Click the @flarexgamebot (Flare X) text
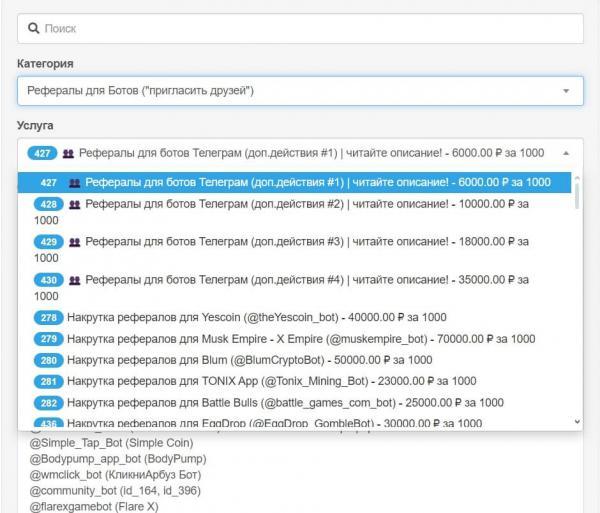 tap(94, 506)
